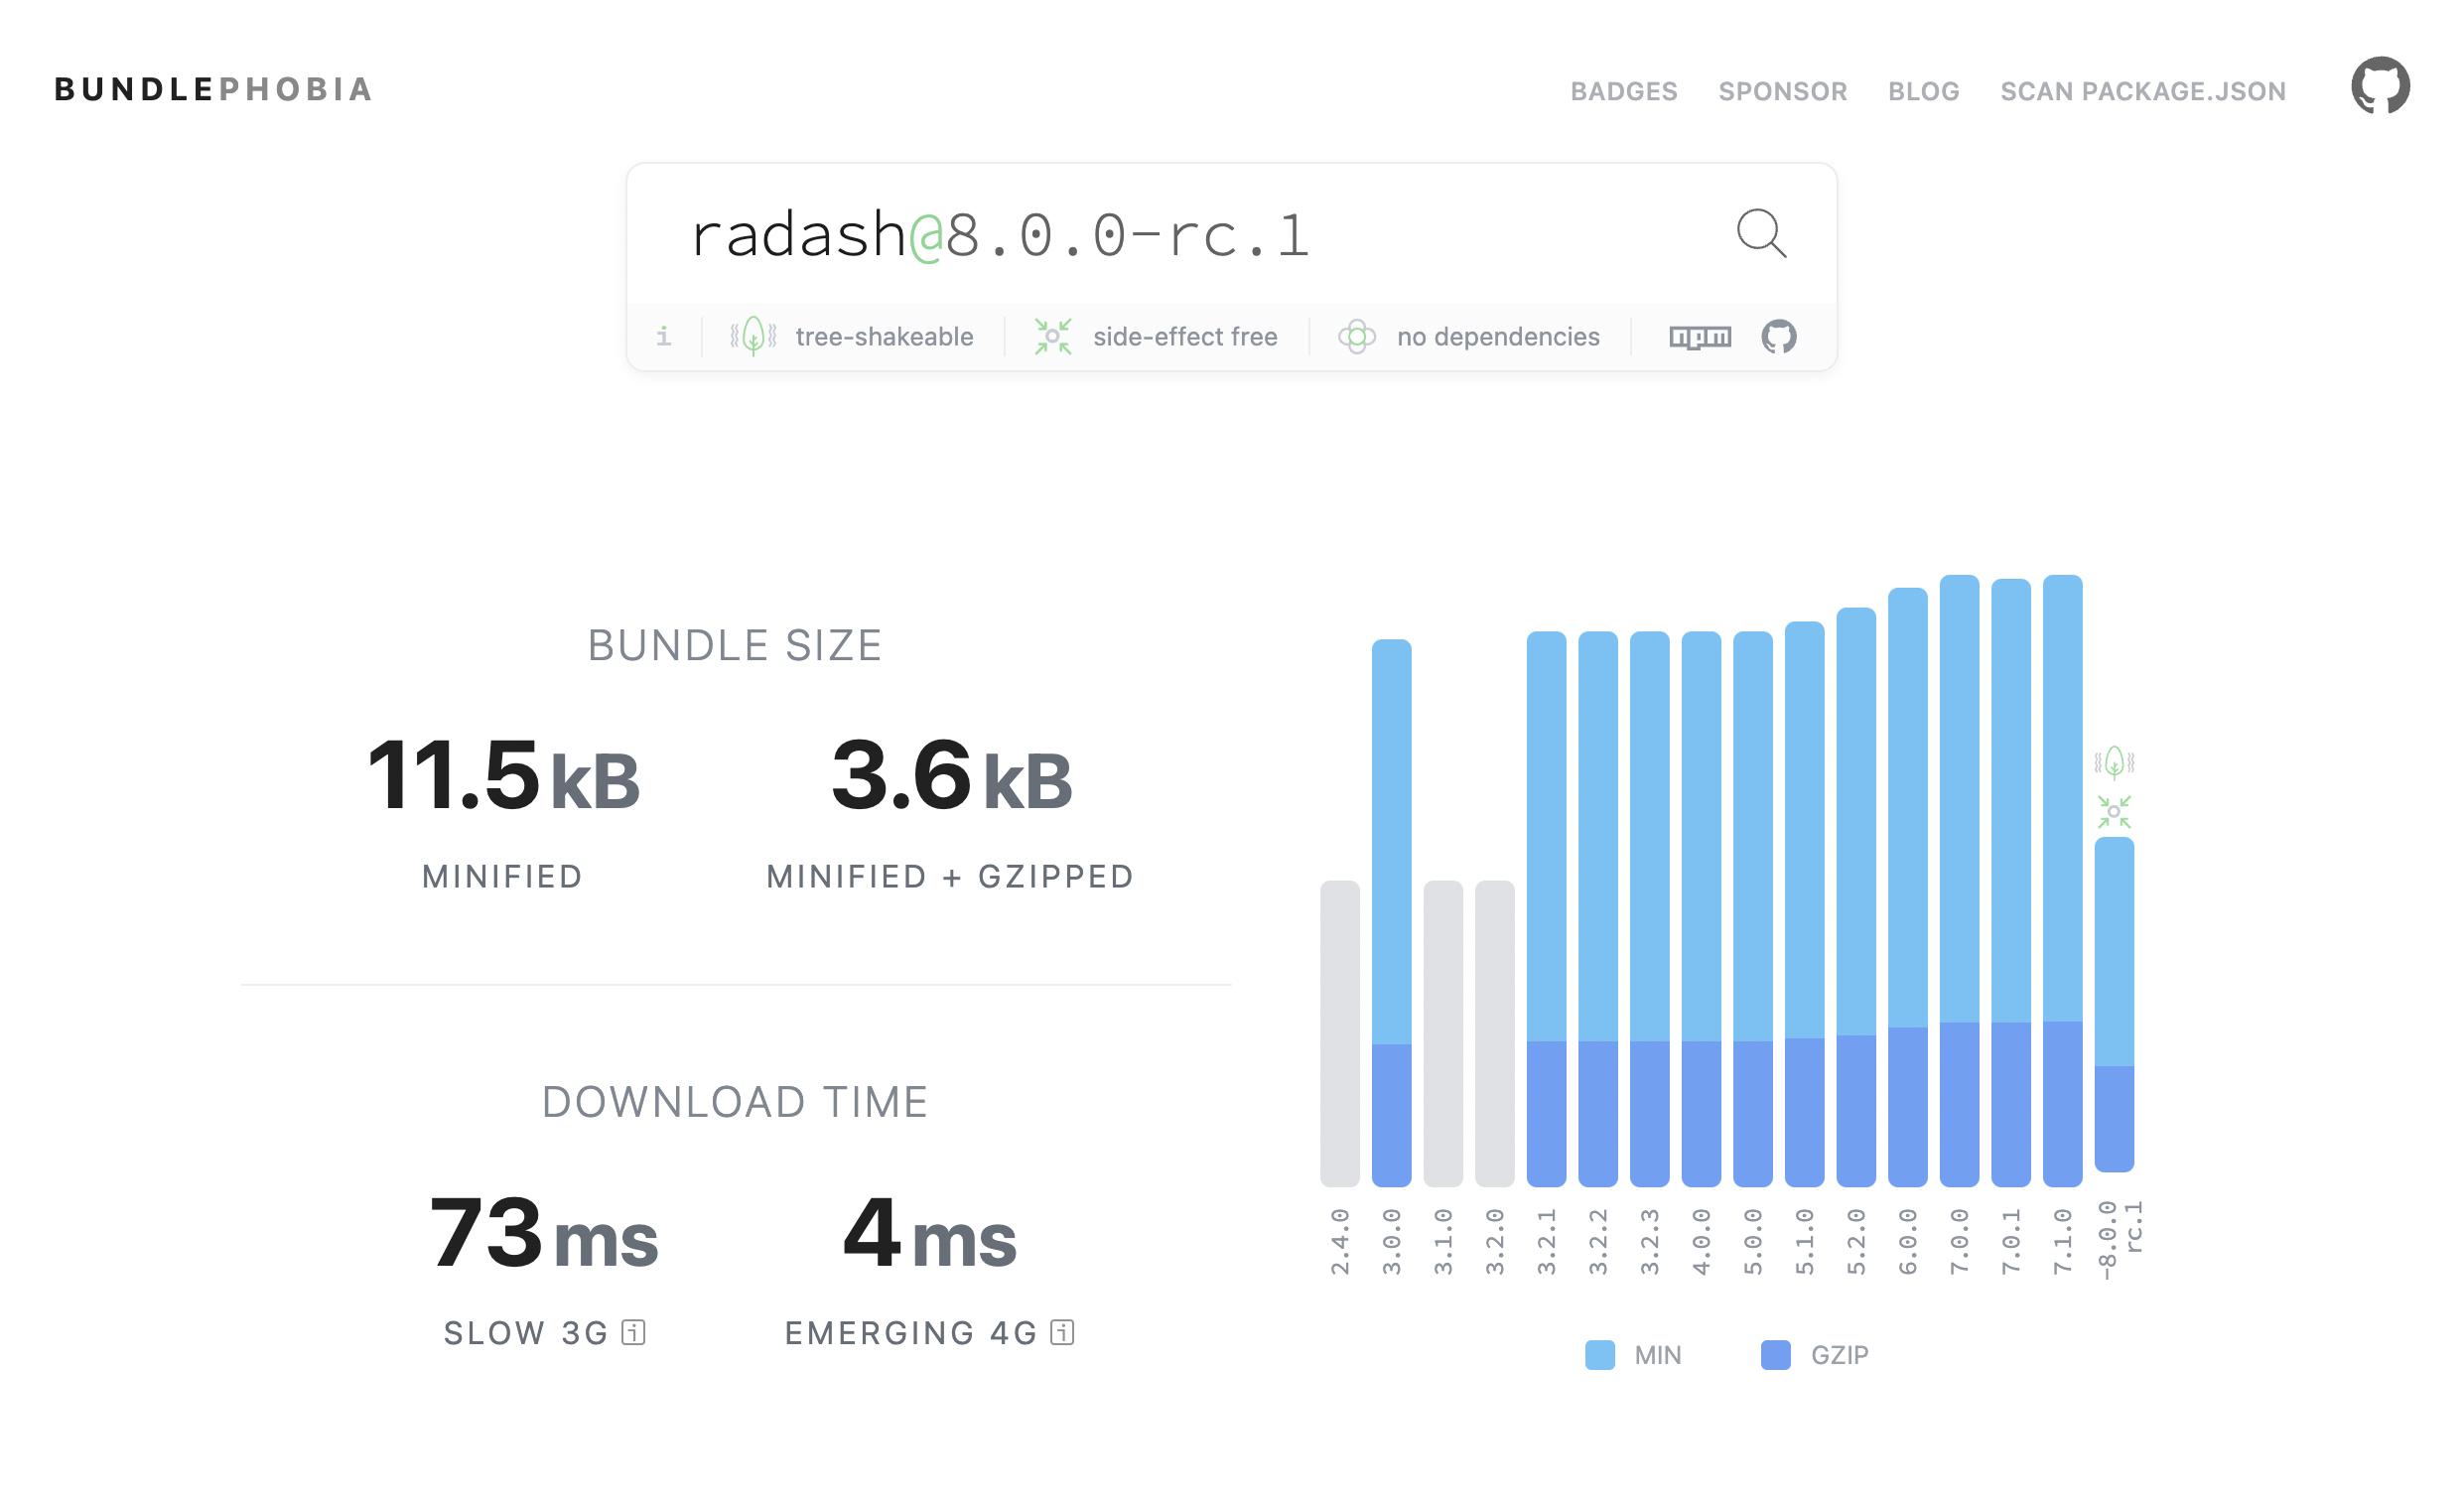The width and height of the screenshot is (2464, 1505).
Task: Open Scan package.json link
Action: coord(2142,91)
